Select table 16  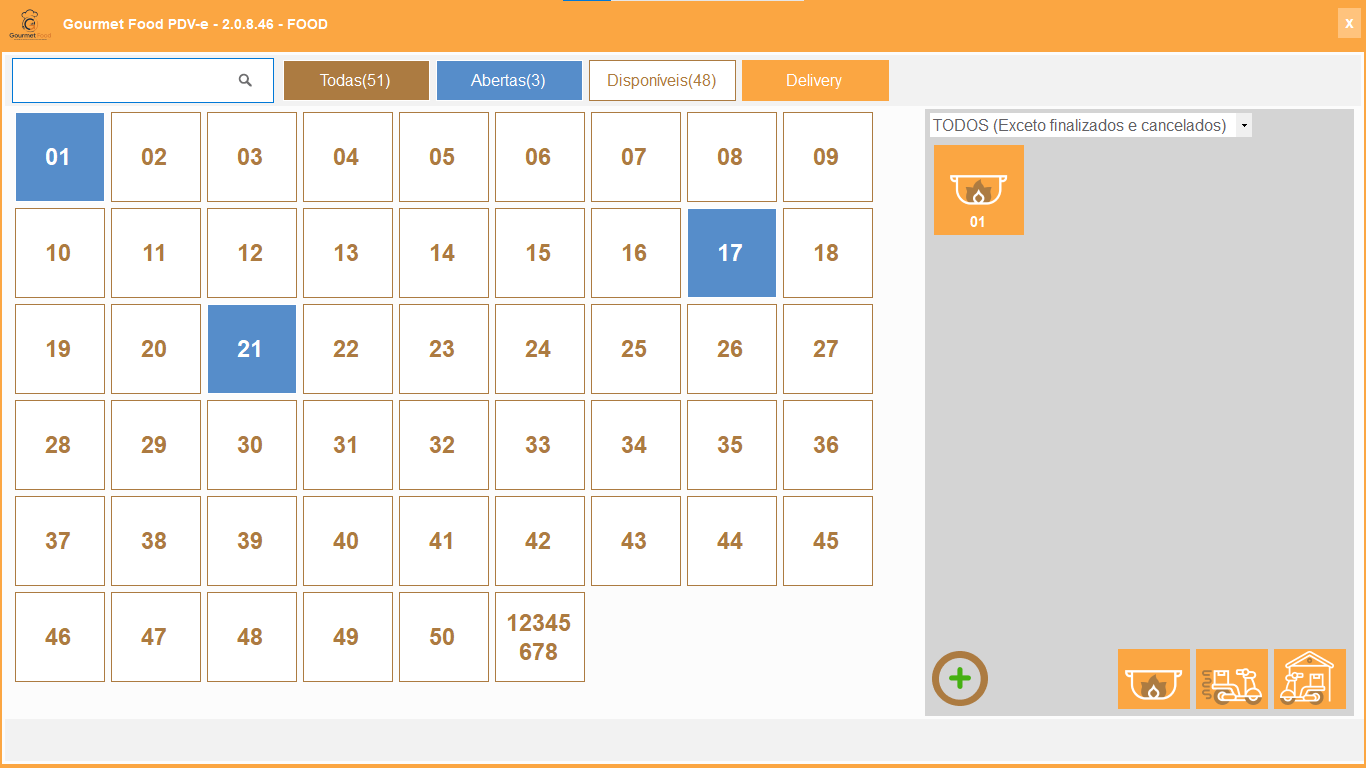(x=636, y=253)
